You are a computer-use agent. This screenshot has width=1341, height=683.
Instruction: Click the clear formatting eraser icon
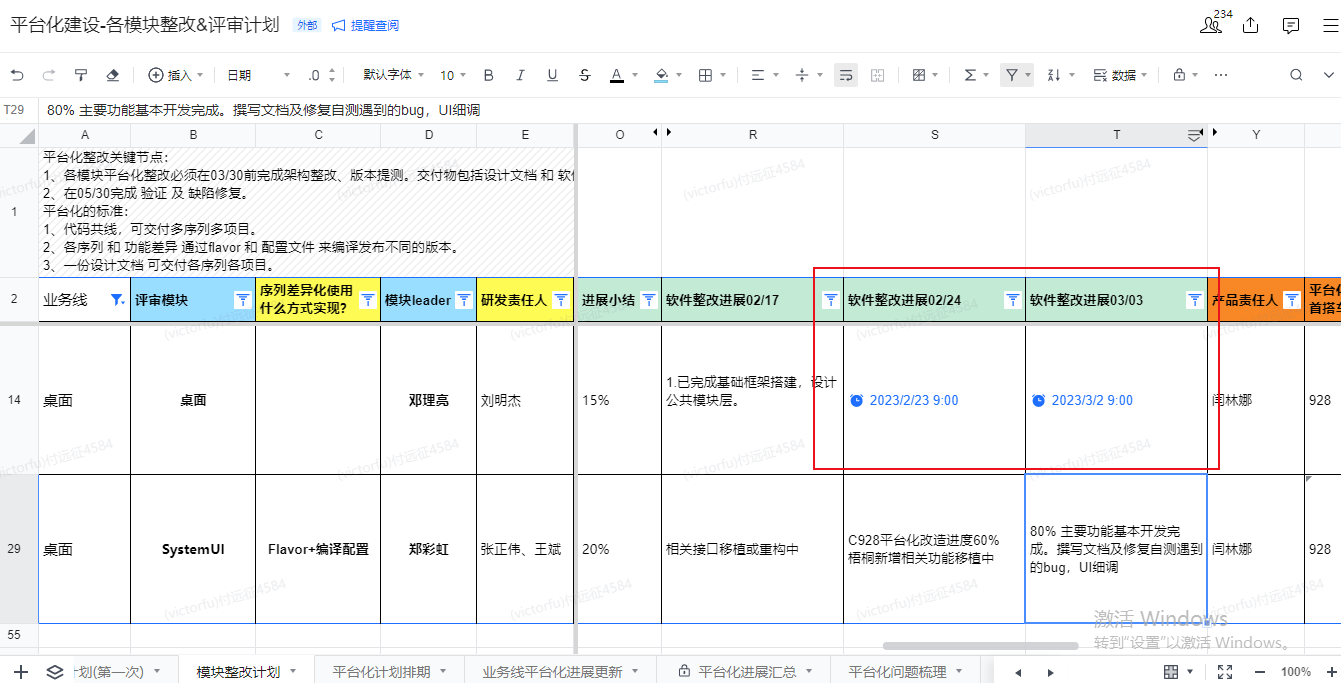(x=113, y=75)
